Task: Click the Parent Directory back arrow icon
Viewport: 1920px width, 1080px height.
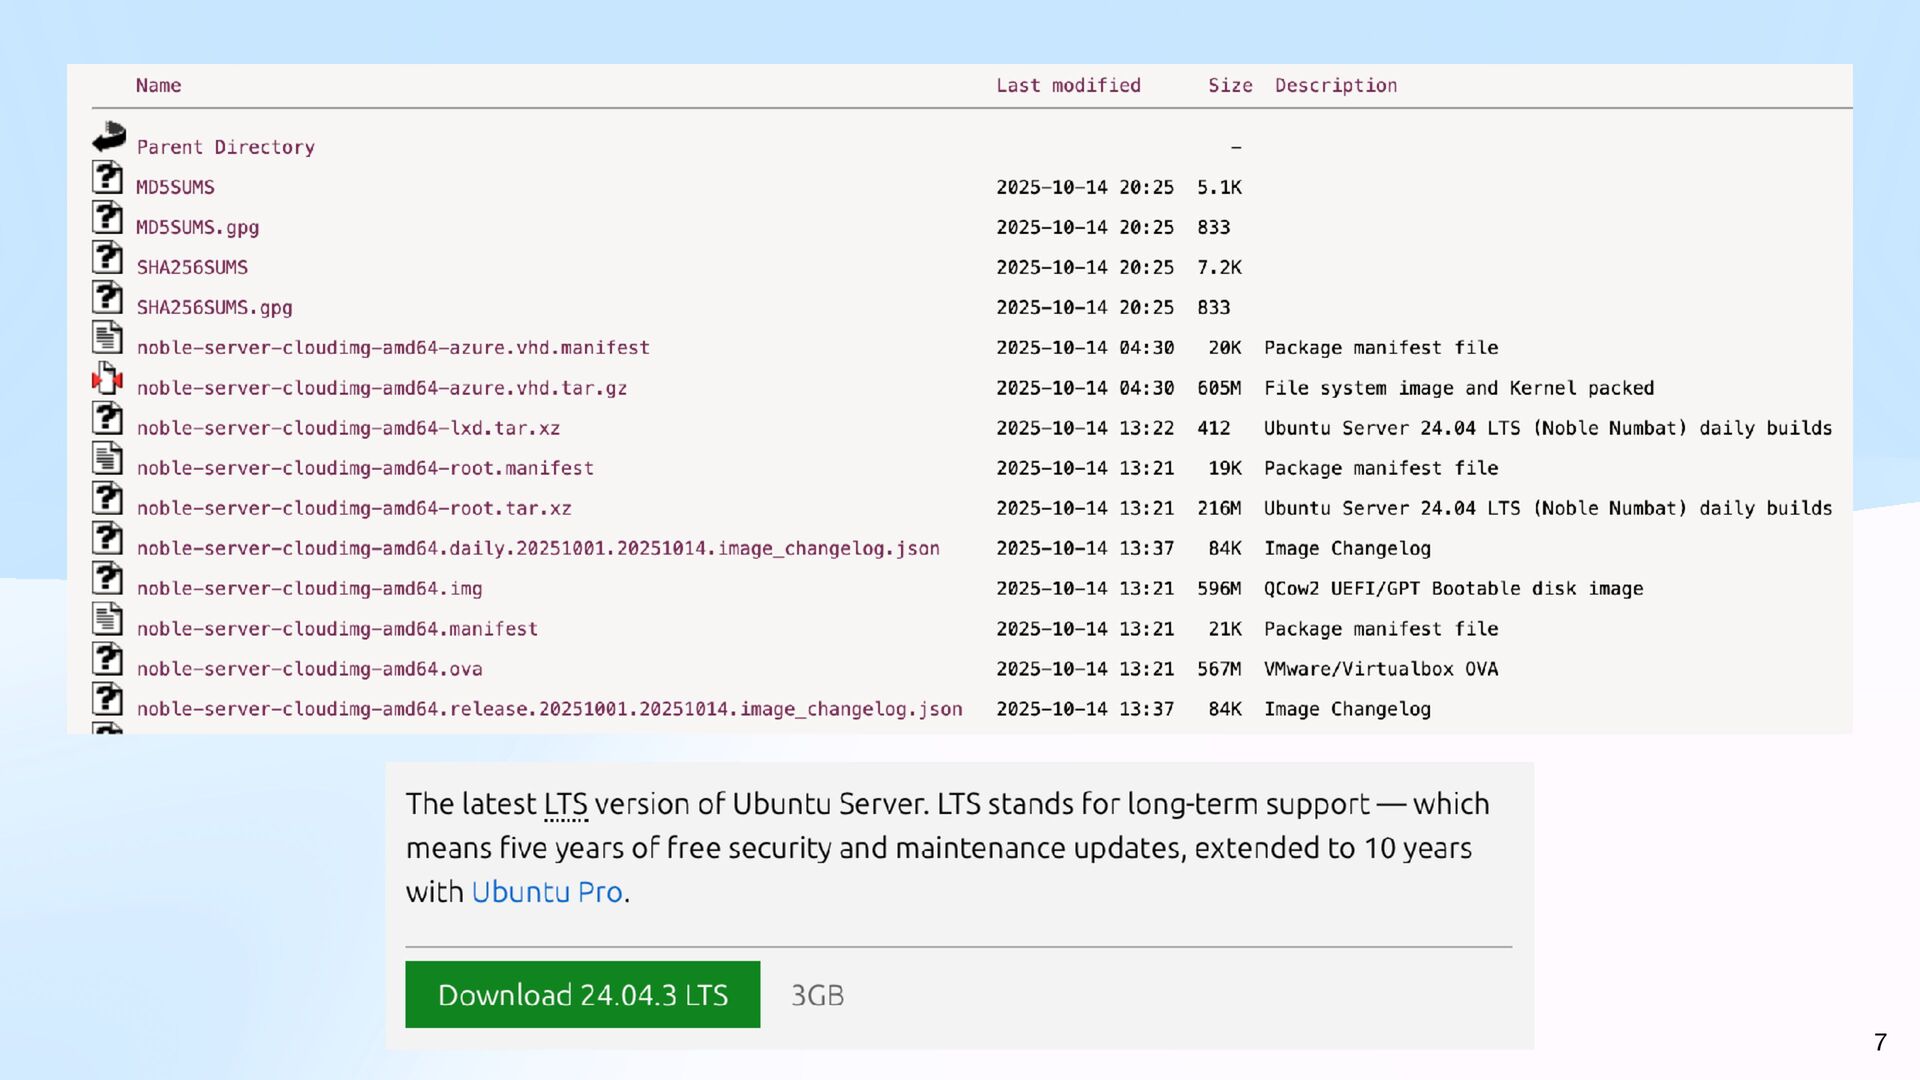Action: [x=109, y=137]
